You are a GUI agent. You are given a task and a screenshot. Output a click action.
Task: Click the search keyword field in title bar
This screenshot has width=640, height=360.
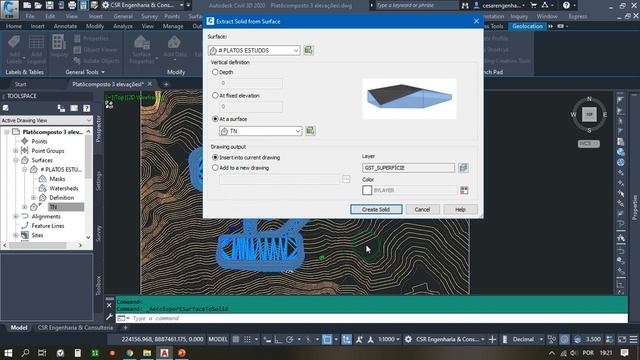(416, 5)
